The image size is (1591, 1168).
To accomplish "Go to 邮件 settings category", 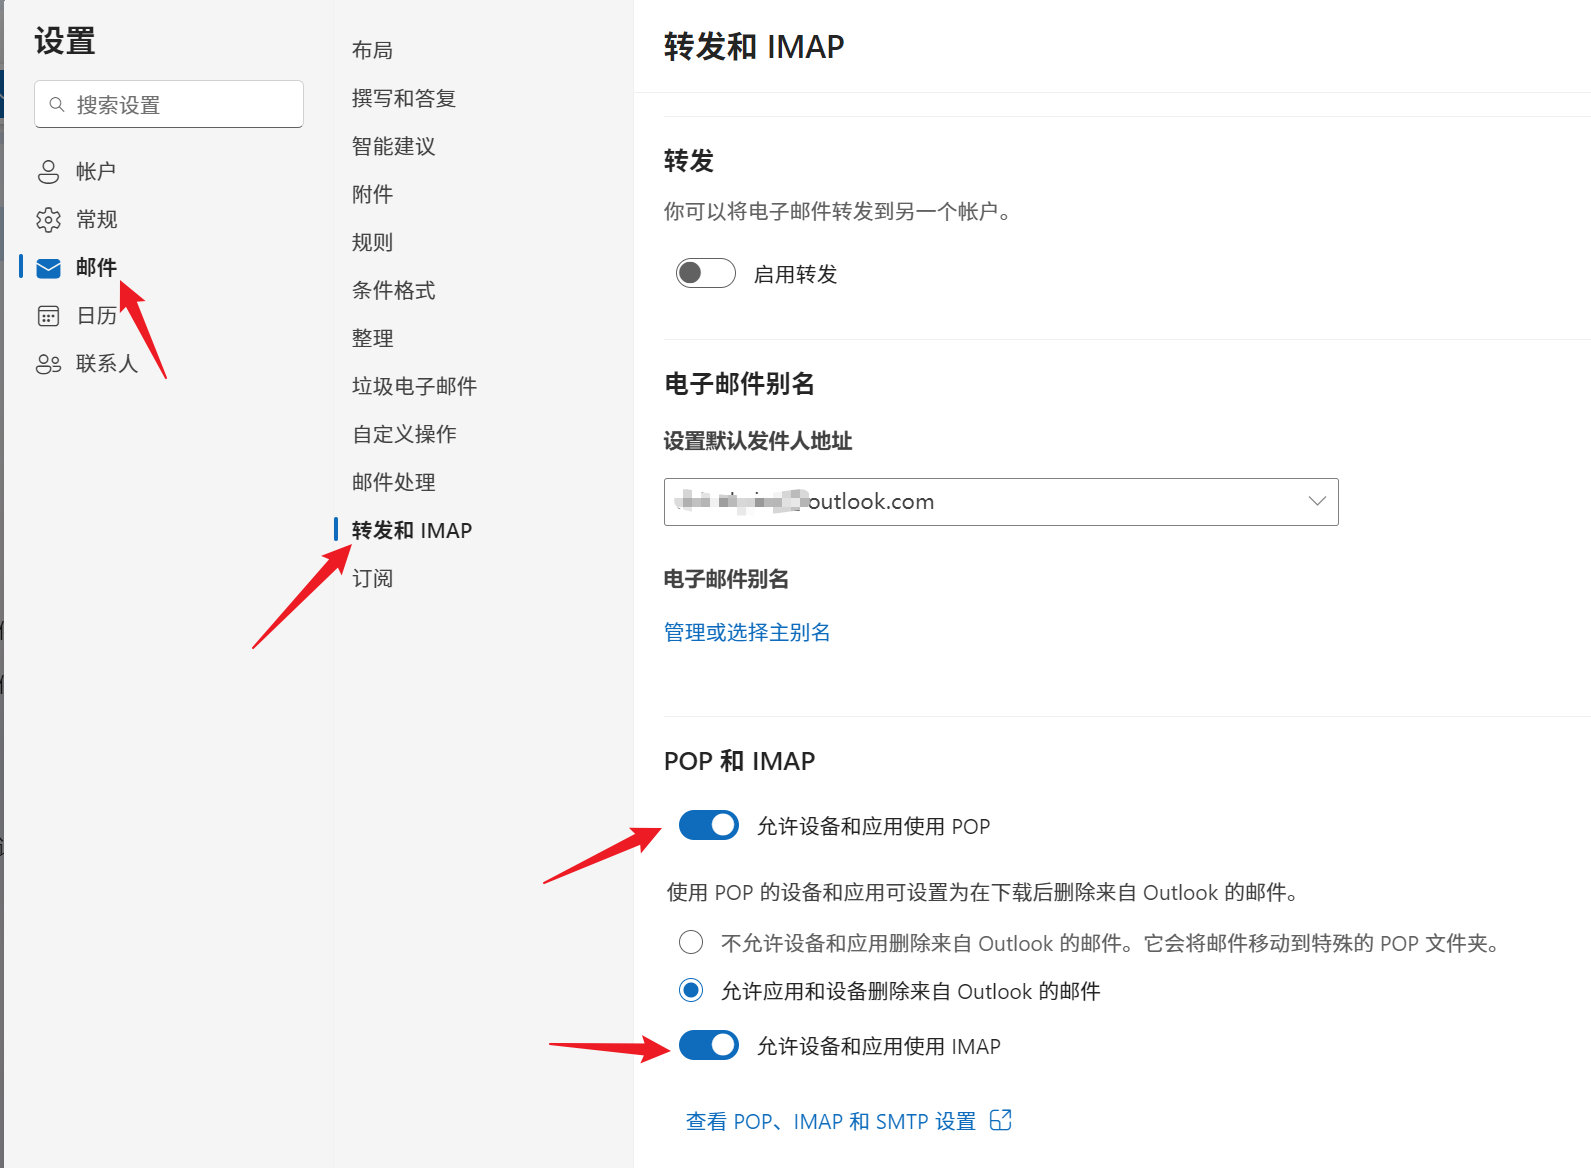I will (x=96, y=268).
